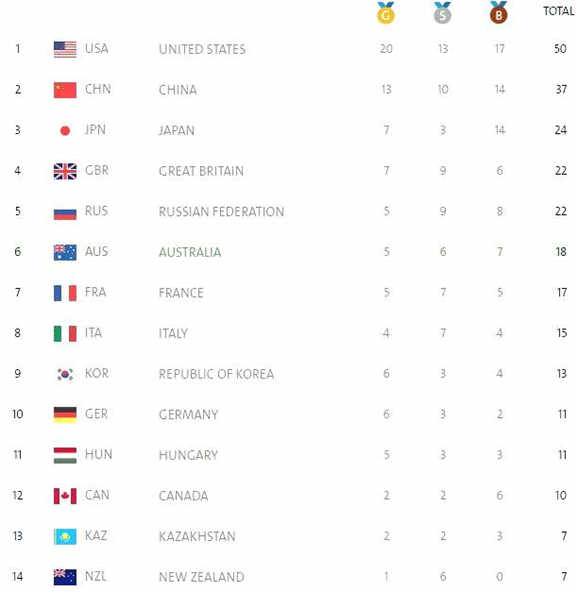Screen dimensions: 577x592
Task: Click the Germany flag icon
Action: click(x=65, y=415)
